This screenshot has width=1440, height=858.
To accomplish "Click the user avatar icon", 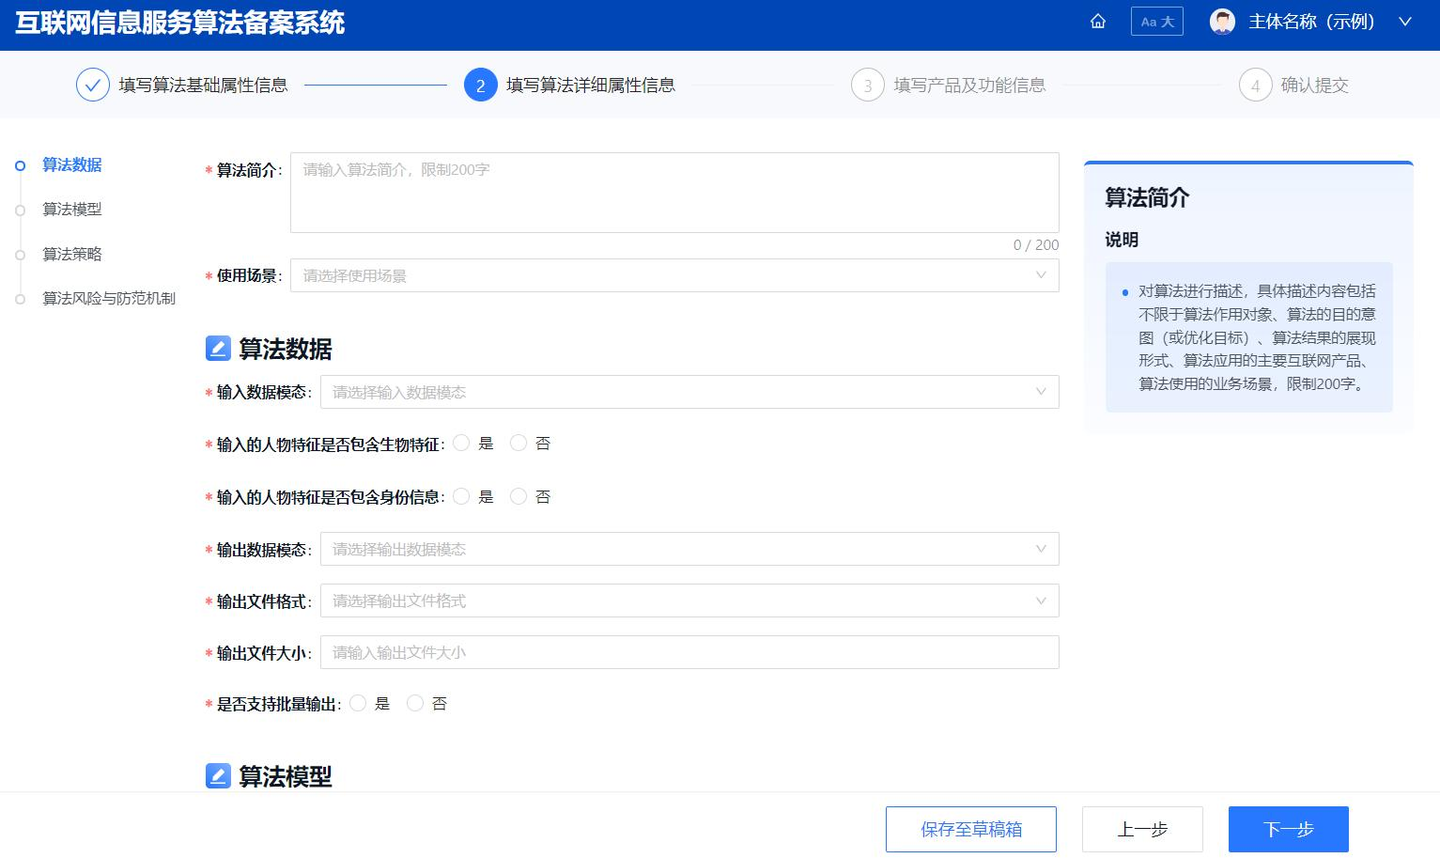I will tap(1222, 21).
